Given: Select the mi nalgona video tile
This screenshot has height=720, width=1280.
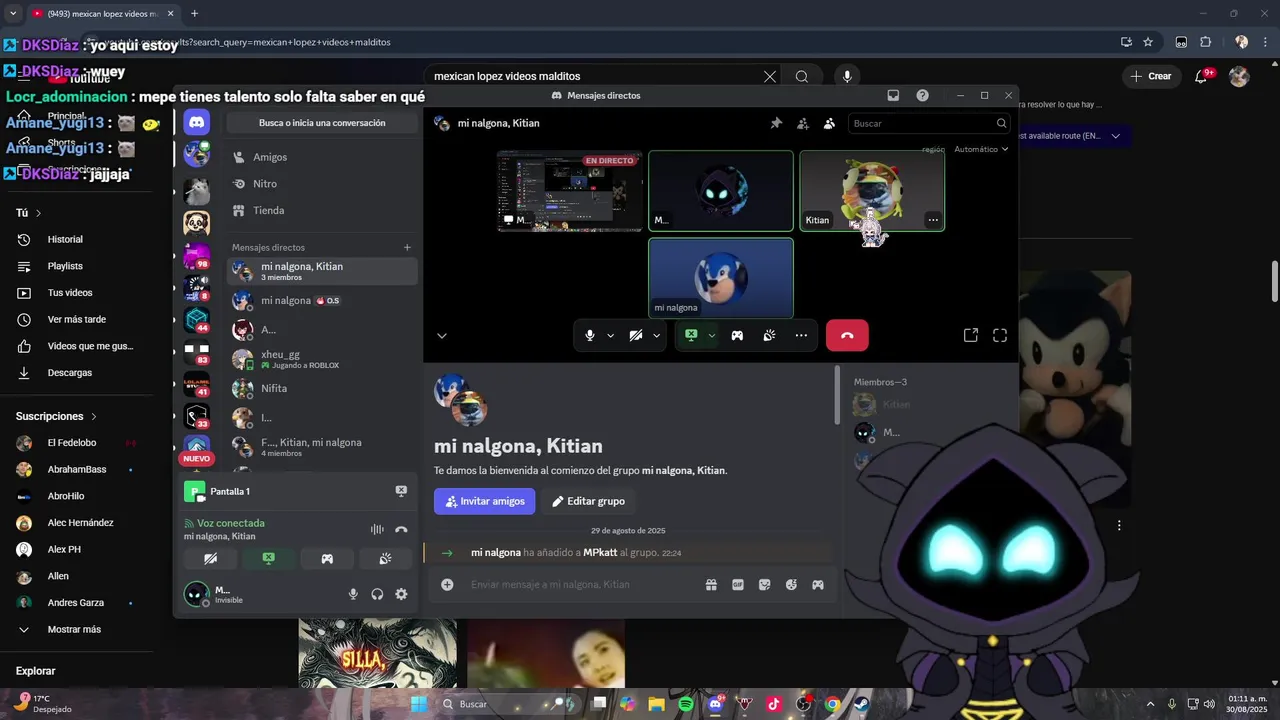Looking at the screenshot, I should point(721,278).
